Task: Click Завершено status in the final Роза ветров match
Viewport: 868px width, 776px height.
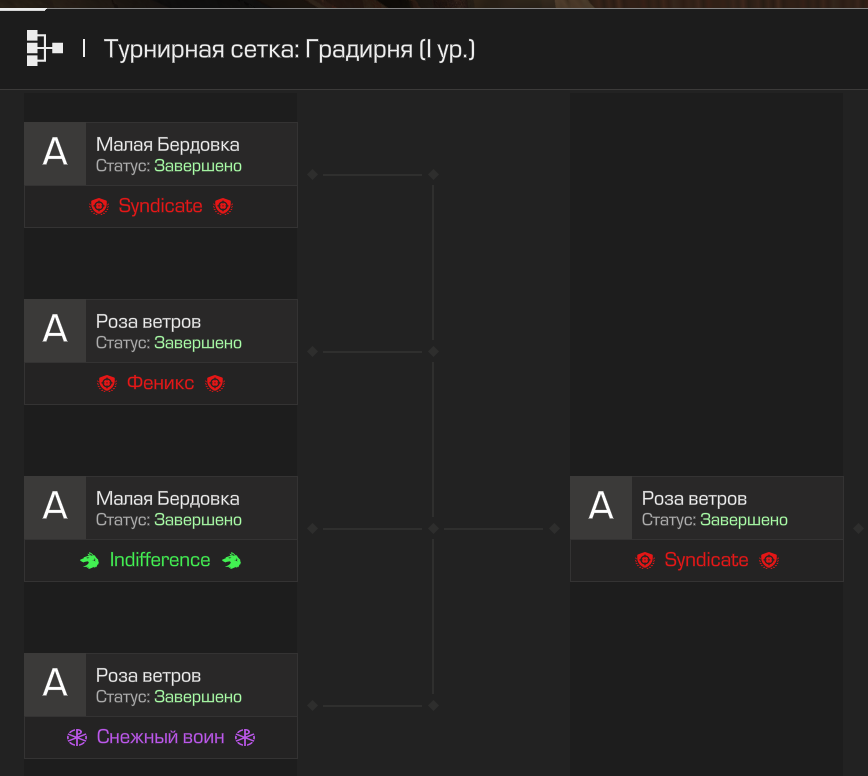Action: click(x=743, y=520)
